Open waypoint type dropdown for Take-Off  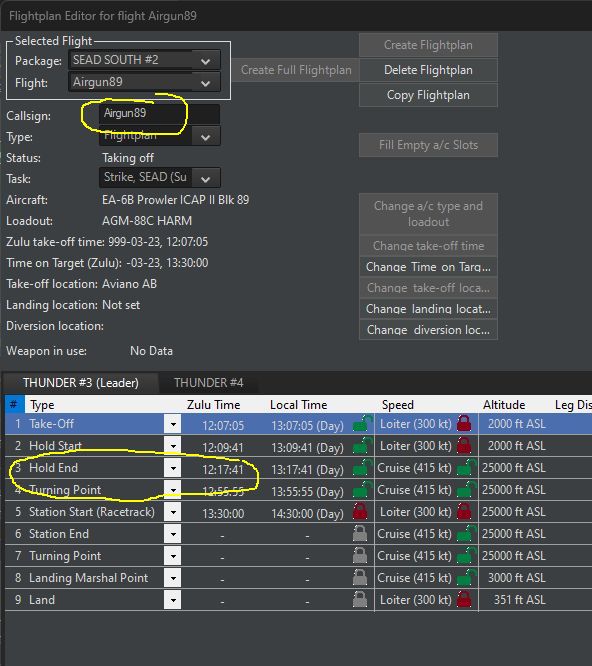tap(173, 424)
